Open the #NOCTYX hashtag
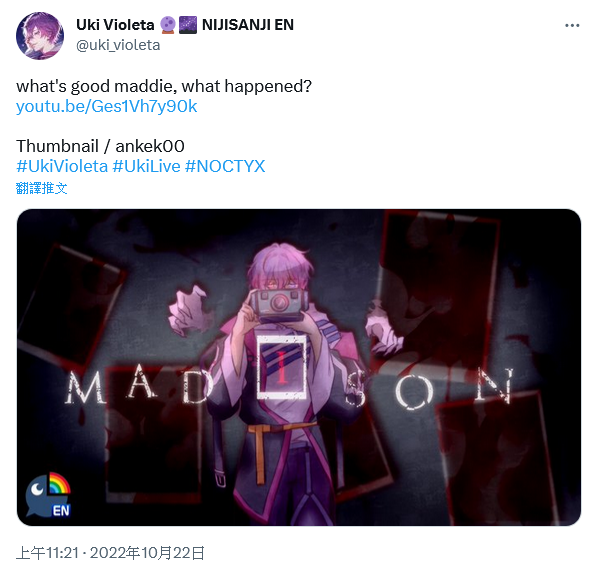598x578 pixels. click(225, 166)
